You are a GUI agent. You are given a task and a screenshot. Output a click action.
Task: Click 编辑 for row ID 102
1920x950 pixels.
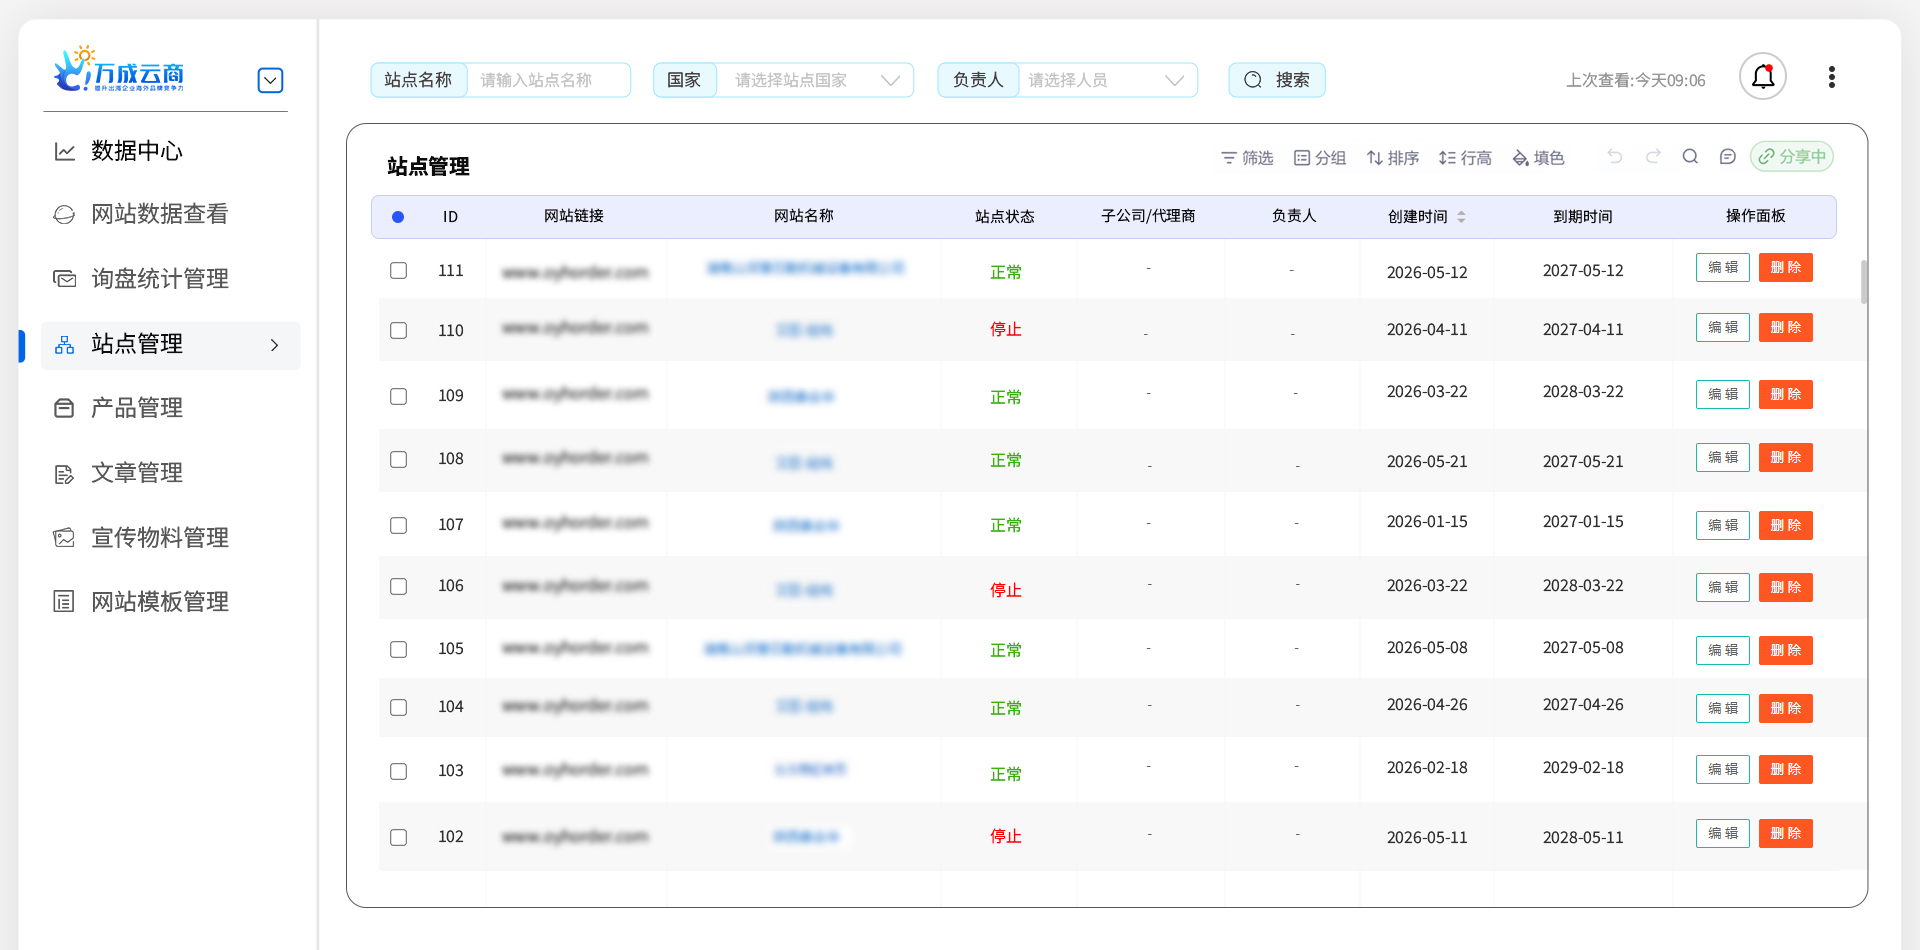1722,834
